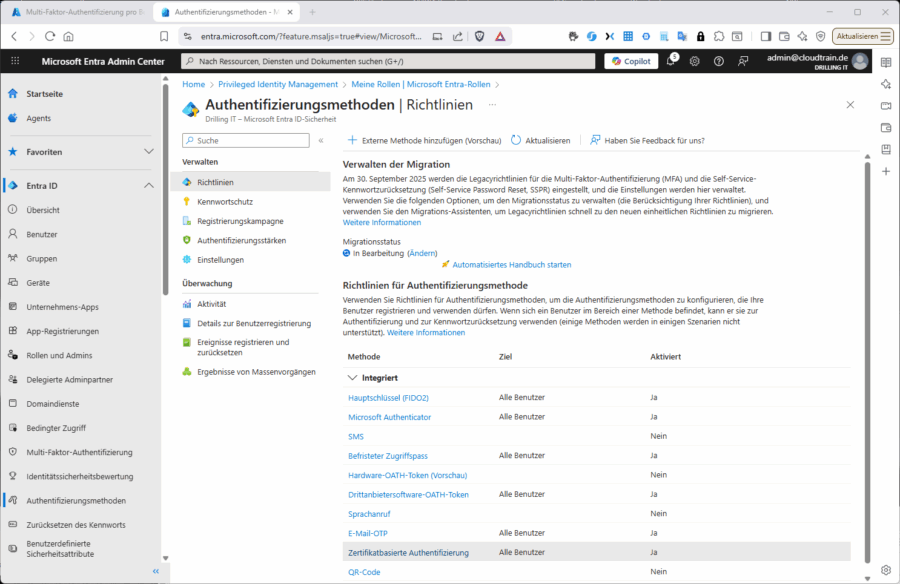The width and height of the screenshot is (900, 584).
Task: Open the Multi-Faktor-Authentifizierung shield icon
Action: pyautogui.click(x=13, y=452)
